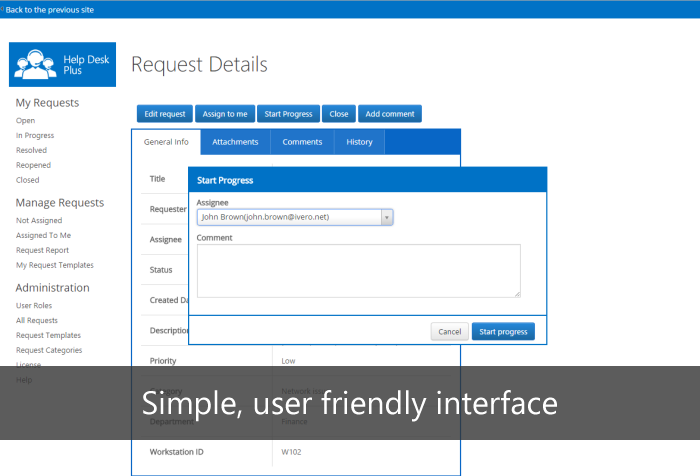
Task: Open Request Categories link
Action: [49, 350]
